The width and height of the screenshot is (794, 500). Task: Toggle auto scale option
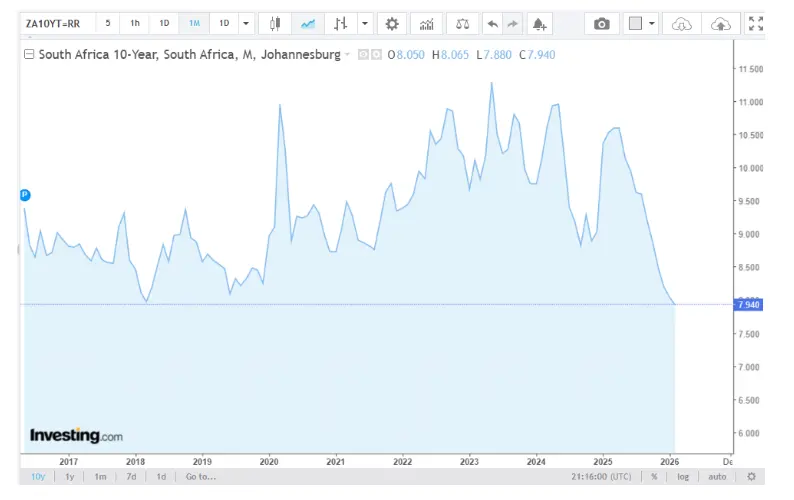[x=717, y=477]
